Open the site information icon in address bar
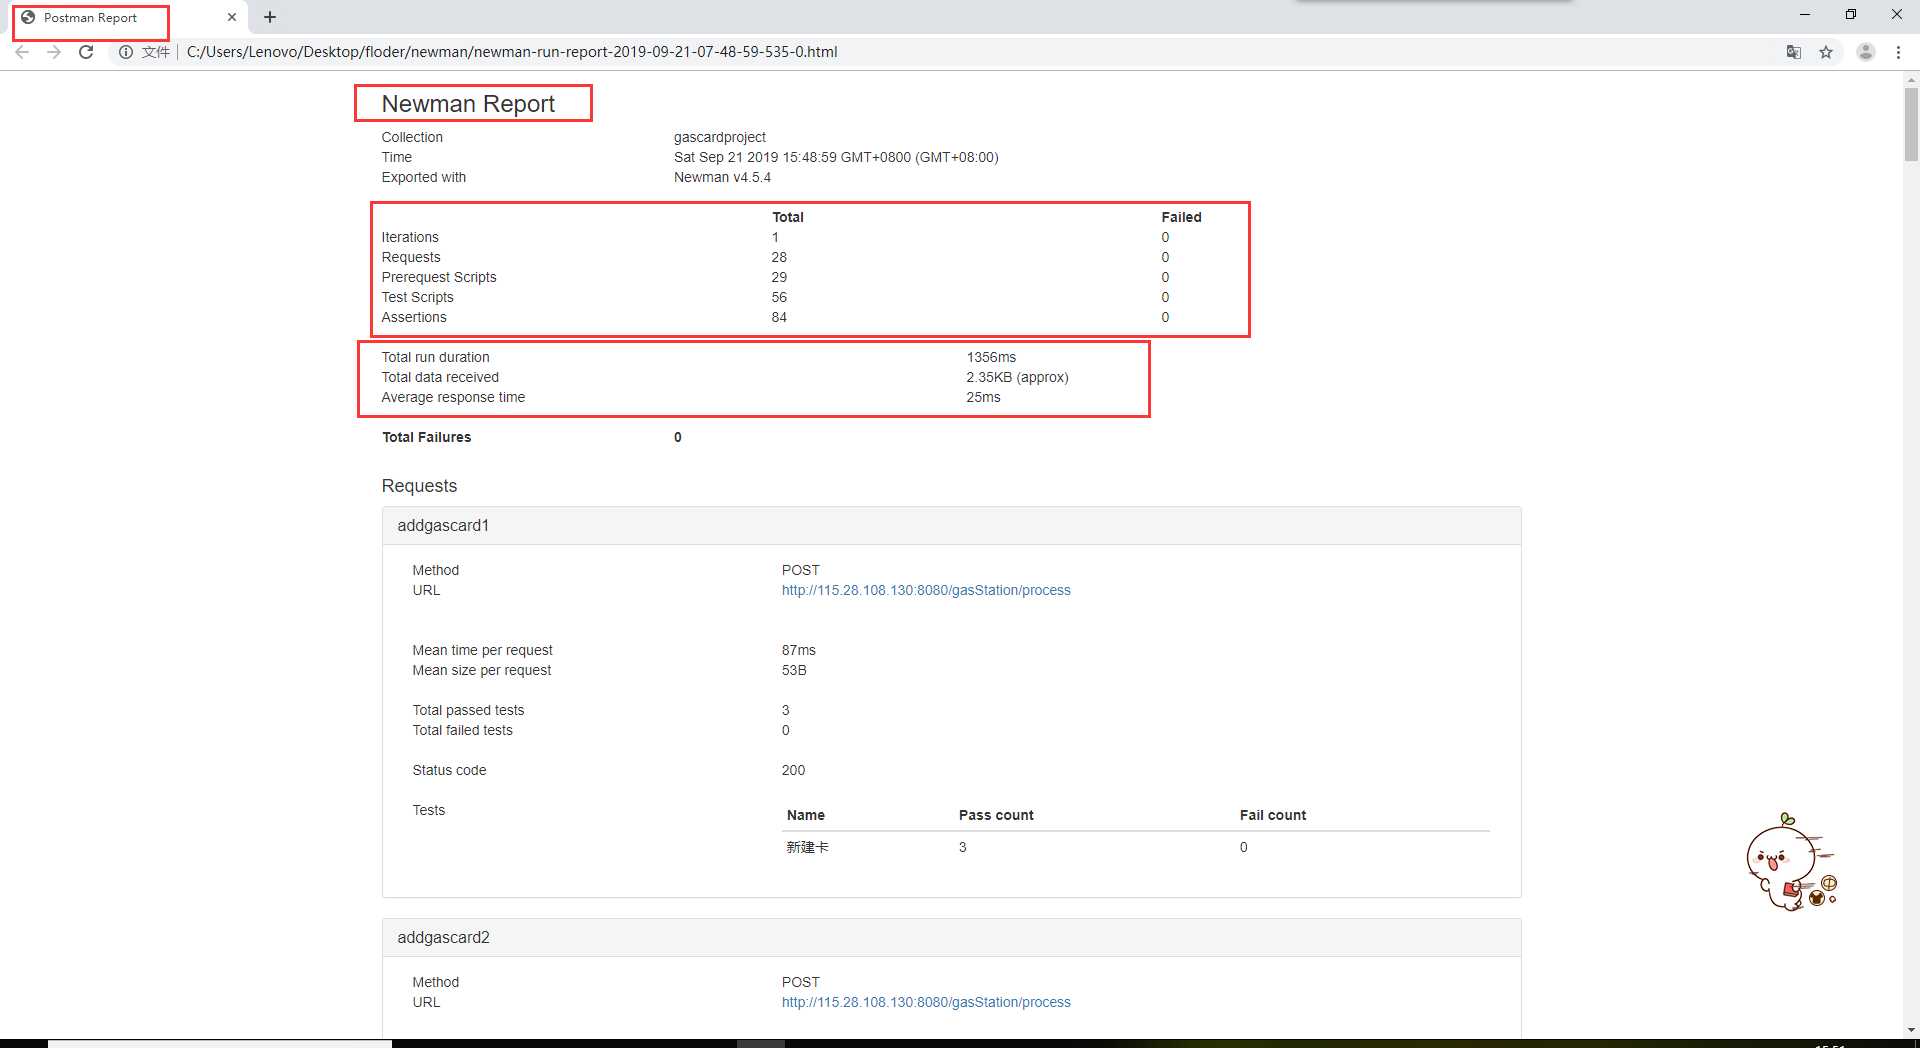The width and height of the screenshot is (1920, 1048). (x=126, y=52)
